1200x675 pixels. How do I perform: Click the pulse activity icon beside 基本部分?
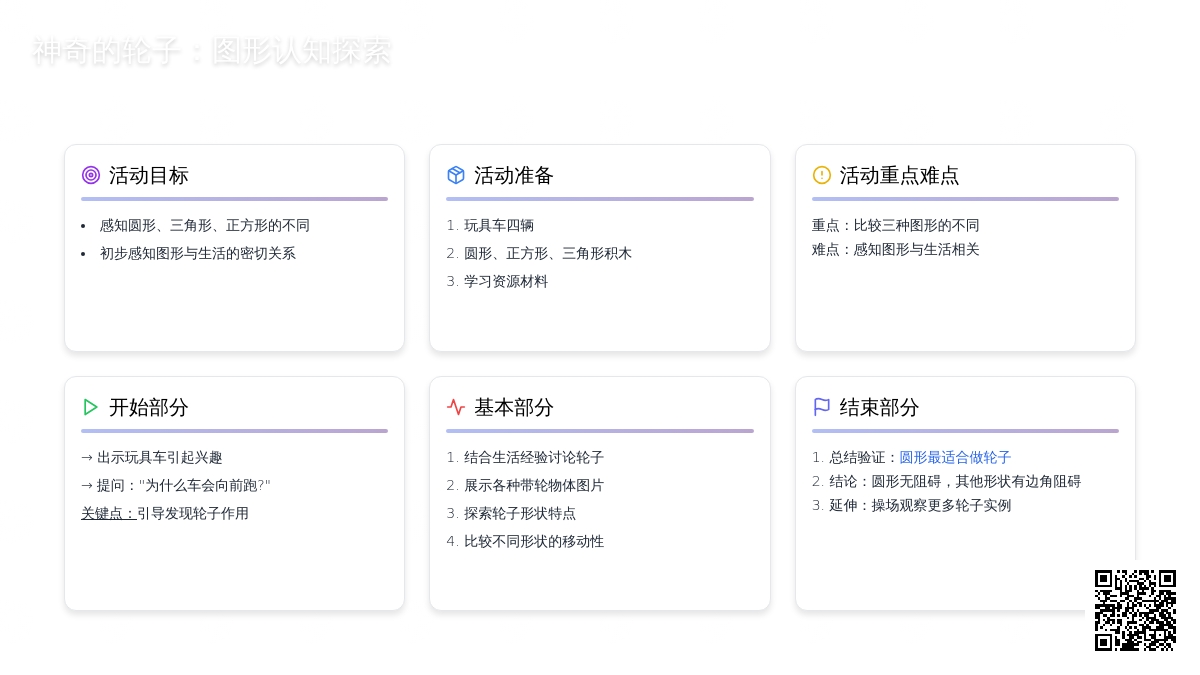tap(456, 407)
